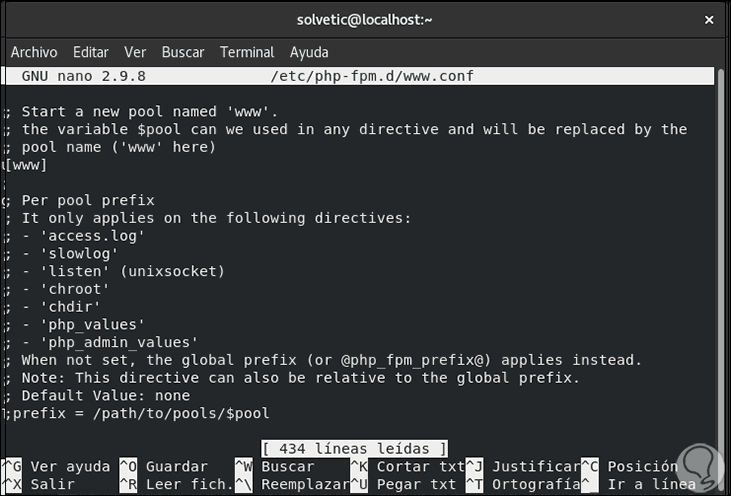This screenshot has height=496, width=731.
Task: Open the Ayuda menu
Action: (x=309, y=52)
